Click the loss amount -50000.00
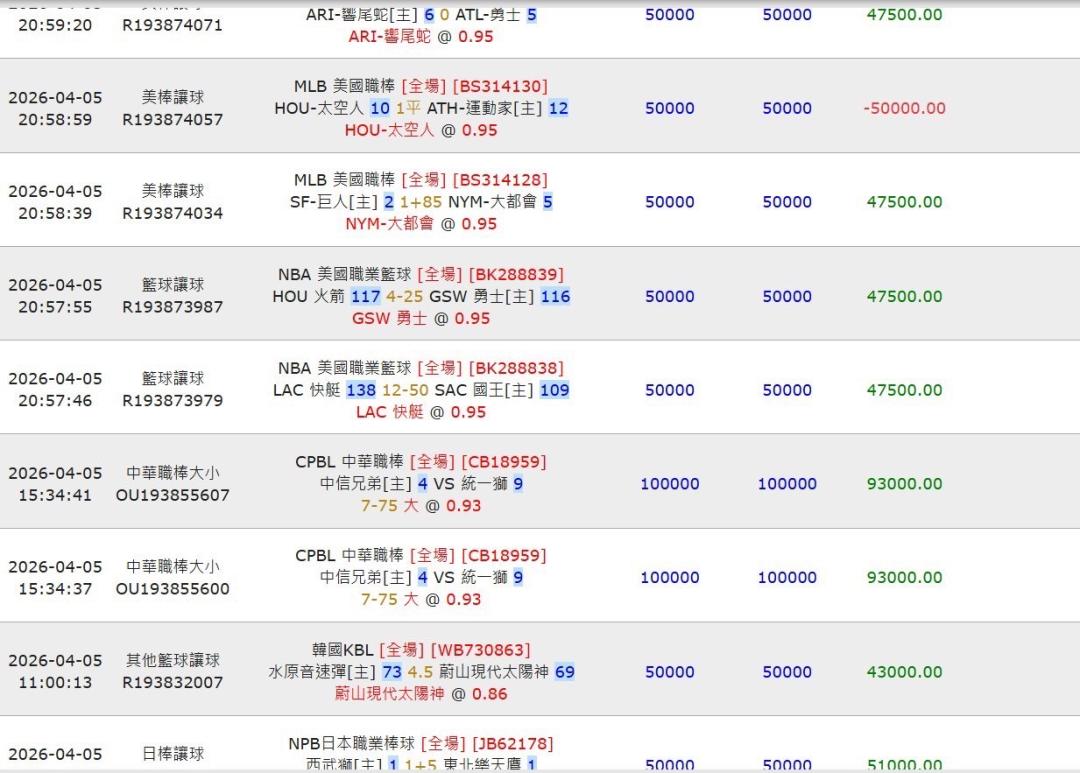This screenshot has height=773, width=1080. click(x=904, y=108)
